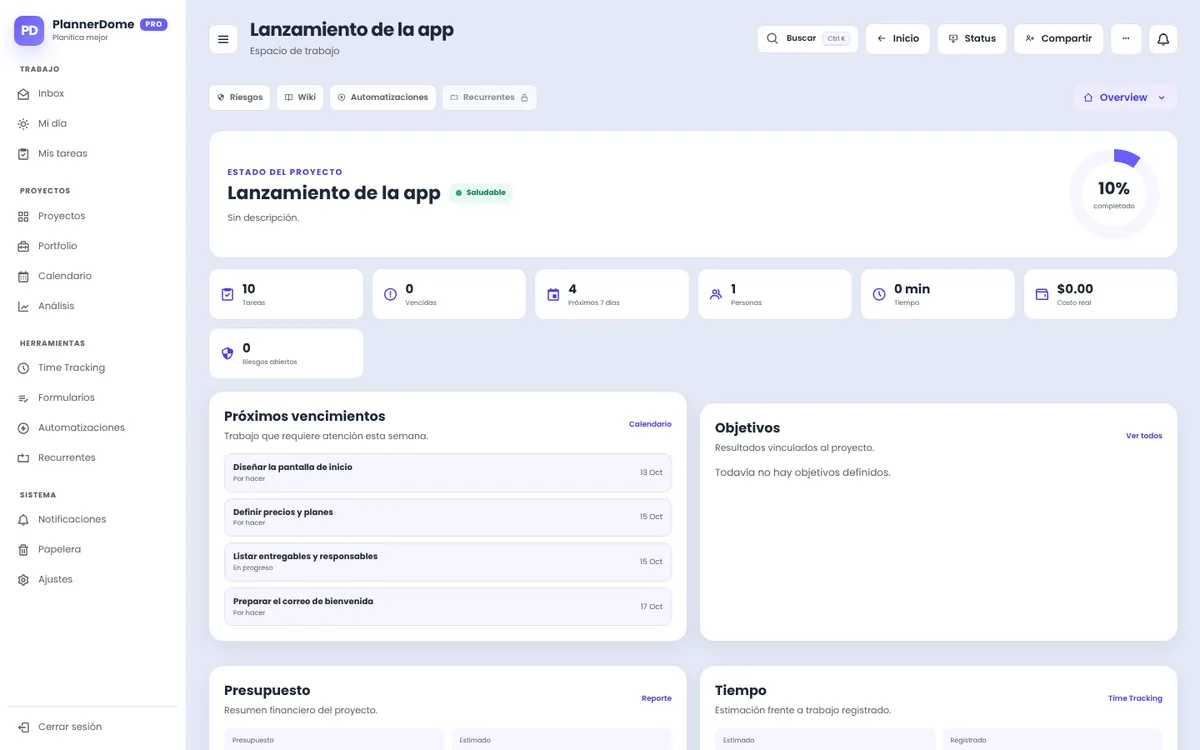Click the Tareas stat card checklist icon
Image resolution: width=1200 pixels, height=750 pixels.
point(227,294)
